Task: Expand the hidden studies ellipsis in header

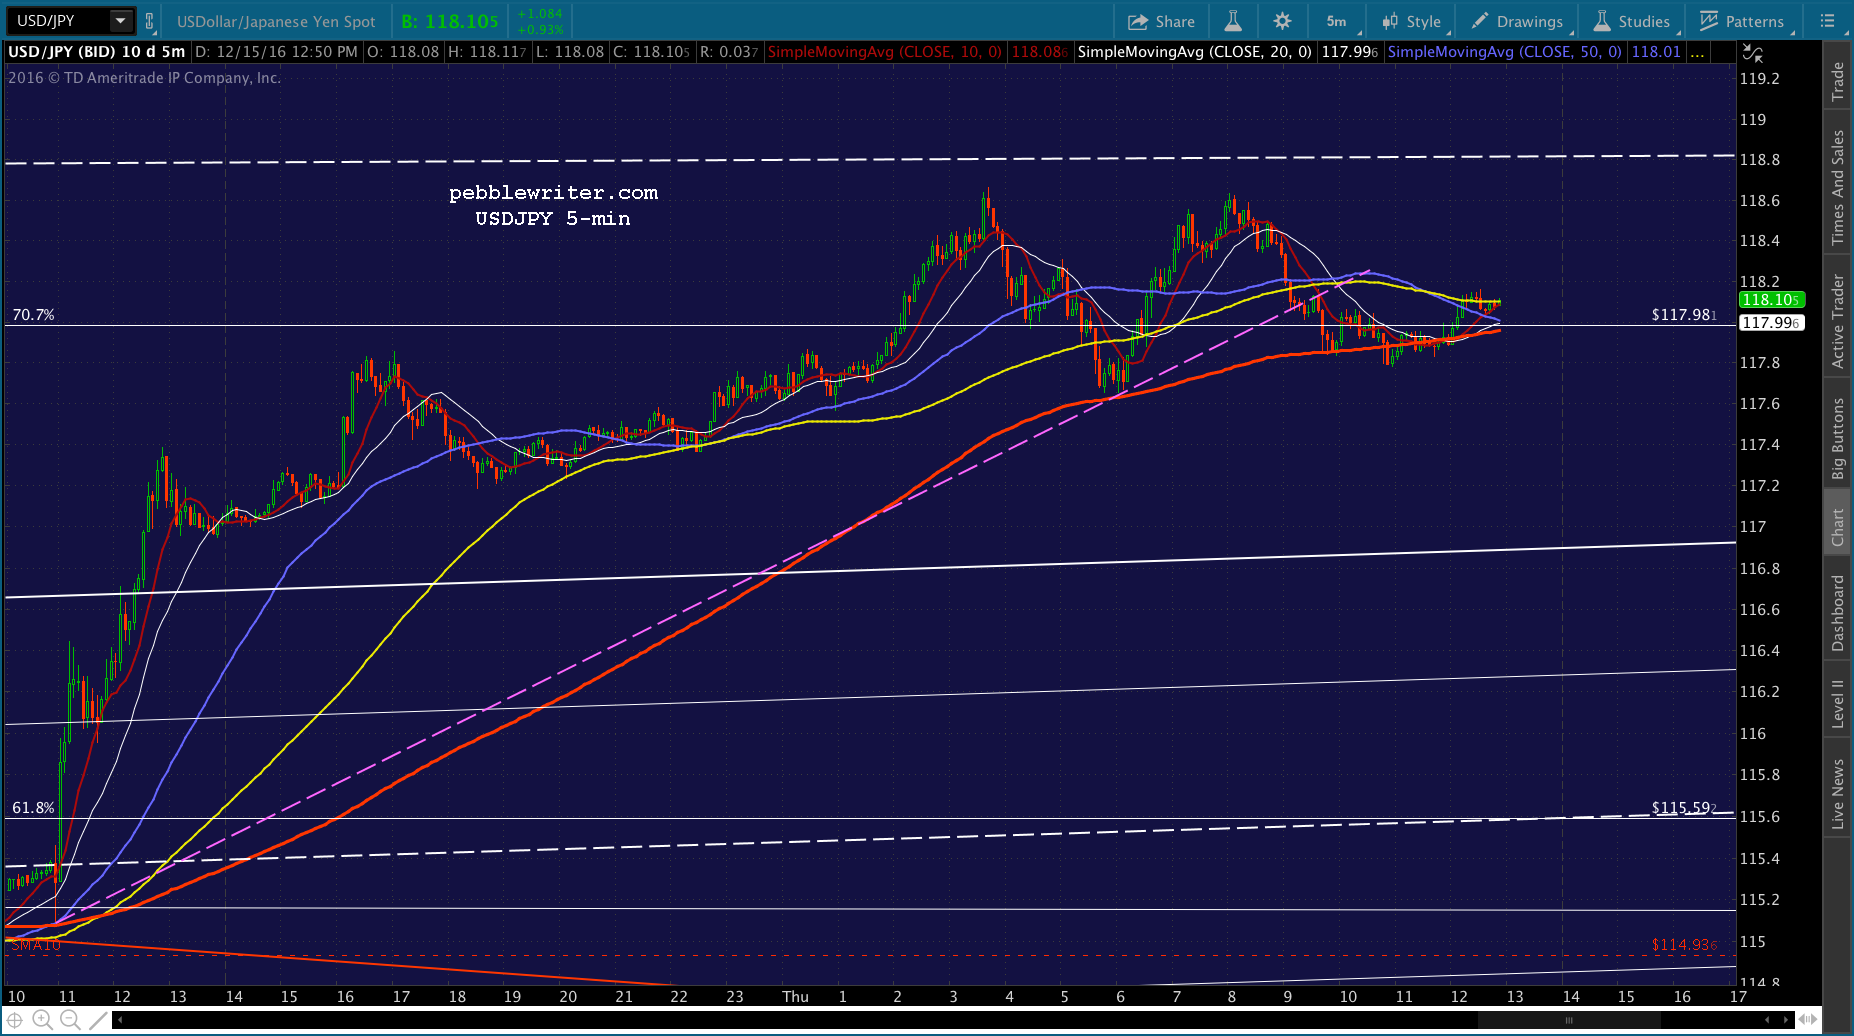Action: coord(1698,52)
